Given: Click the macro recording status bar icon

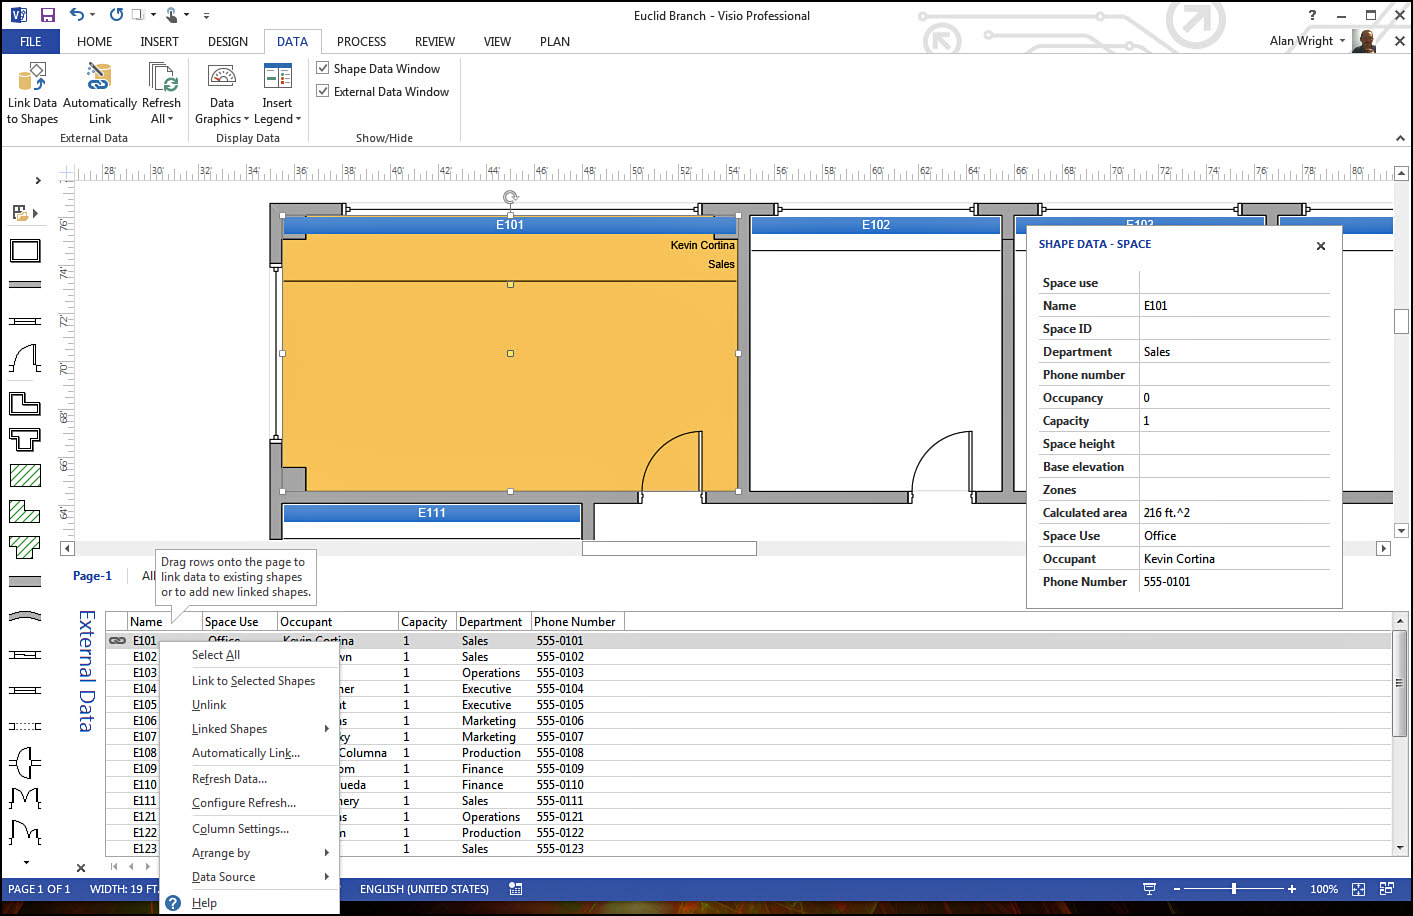Looking at the screenshot, I should tap(515, 889).
